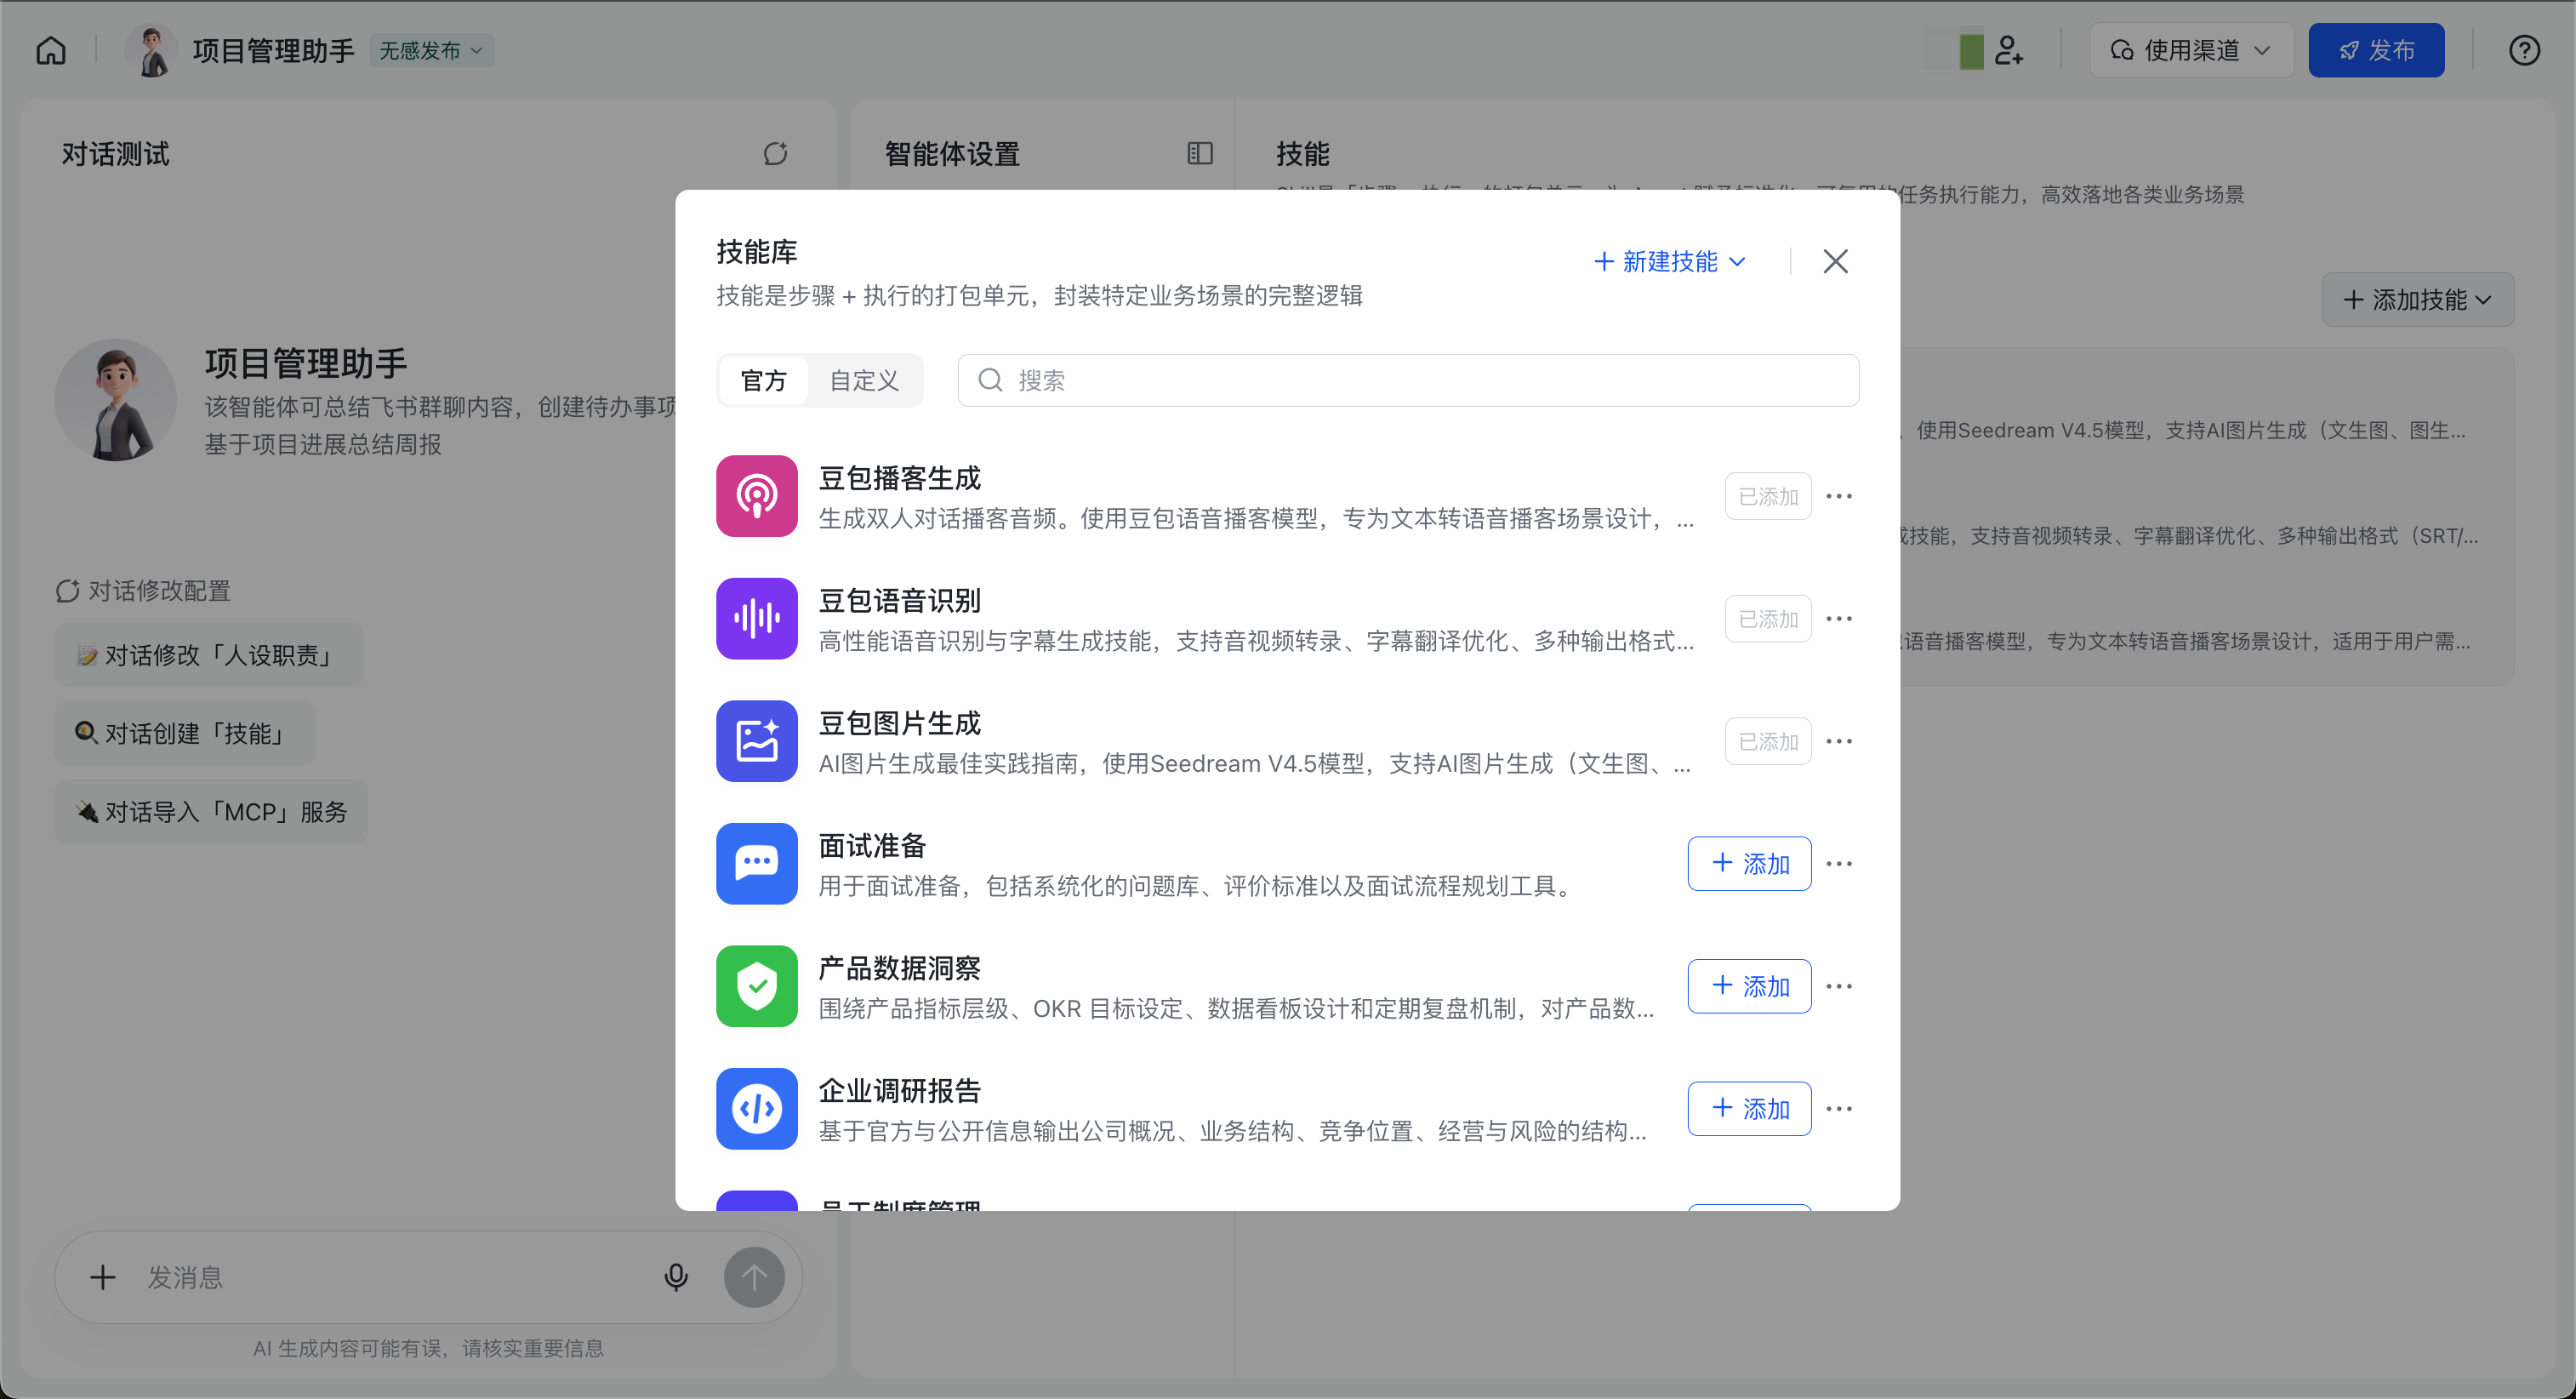2576x1399 pixels.
Task: Open more options for 豆包播客生成
Action: point(1838,496)
